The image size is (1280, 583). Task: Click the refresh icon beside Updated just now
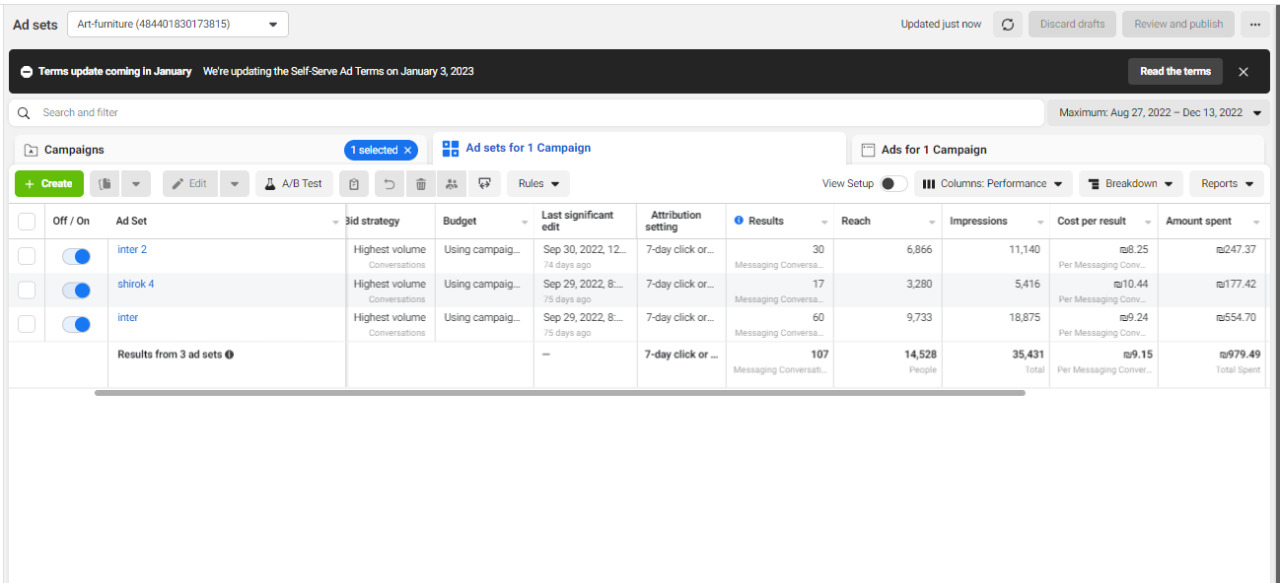[1007, 25]
